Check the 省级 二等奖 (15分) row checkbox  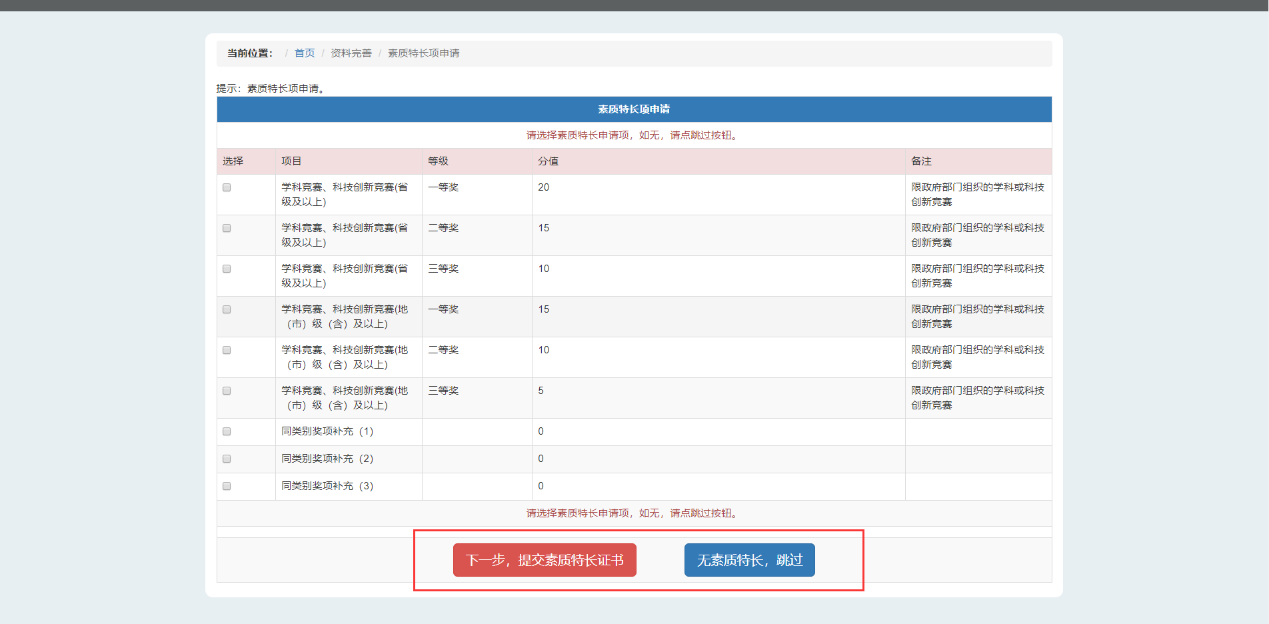click(227, 228)
